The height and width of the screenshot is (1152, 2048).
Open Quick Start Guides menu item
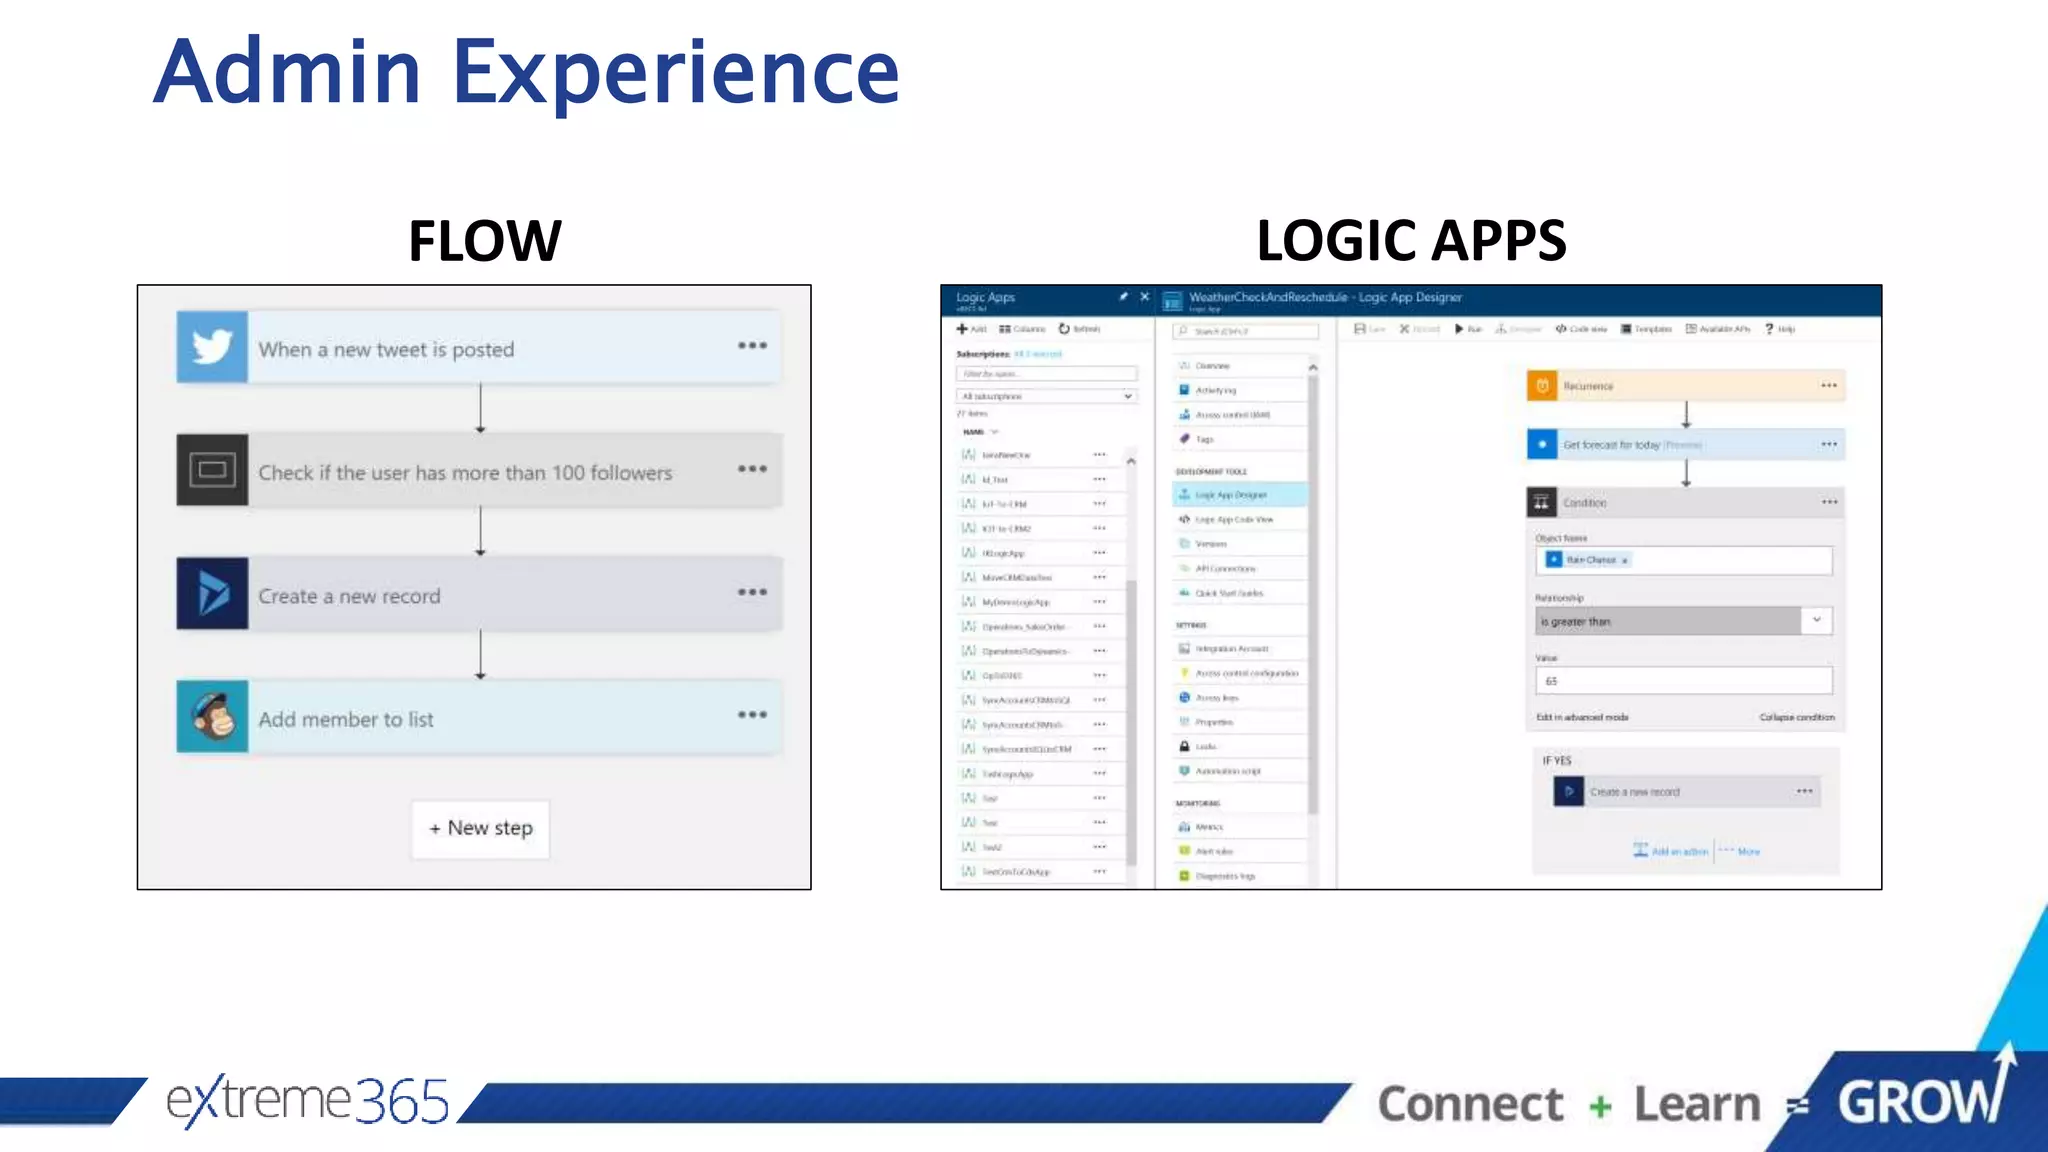[1240, 593]
